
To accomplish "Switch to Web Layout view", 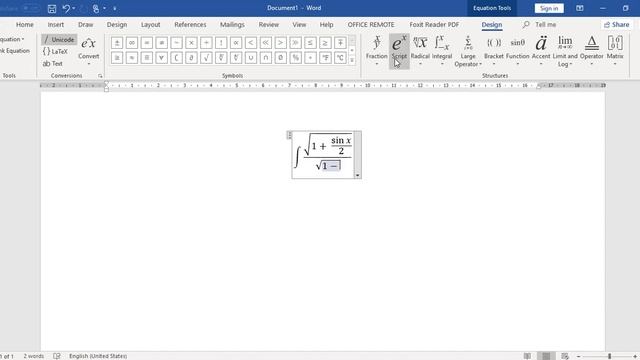I will click(565, 356).
